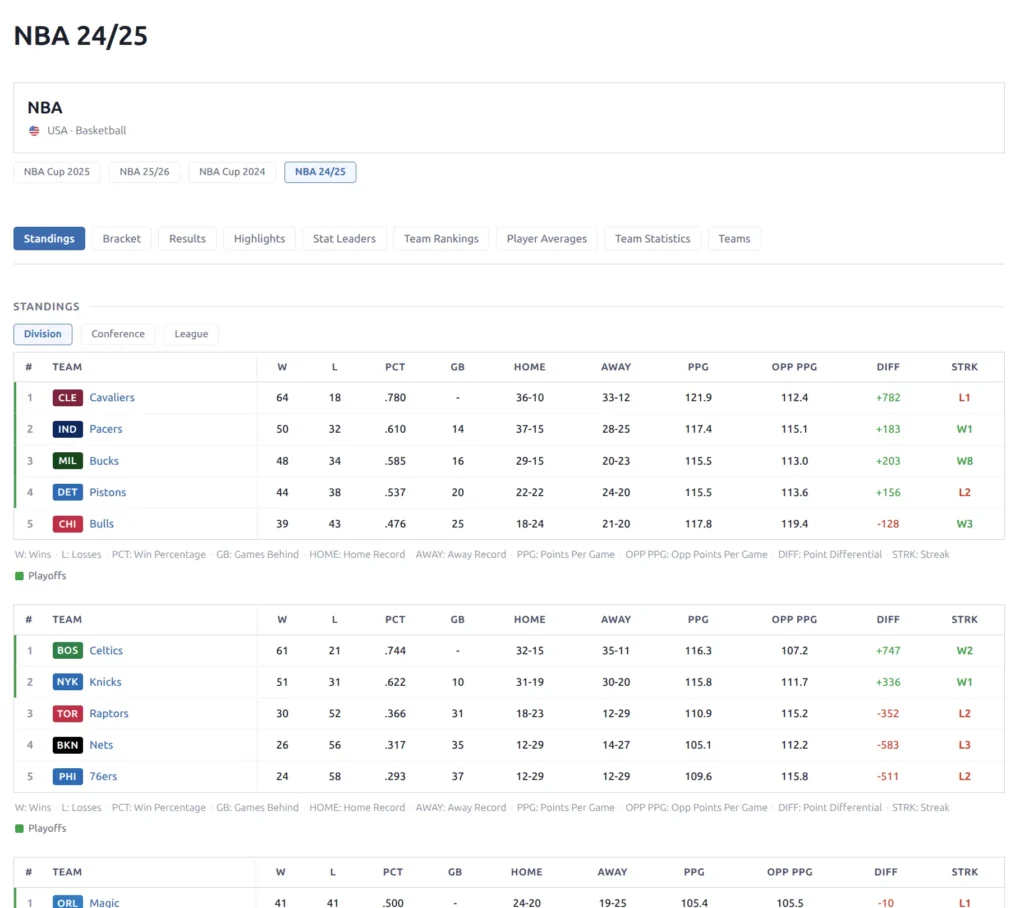Click the MIL team badge

tap(67, 461)
